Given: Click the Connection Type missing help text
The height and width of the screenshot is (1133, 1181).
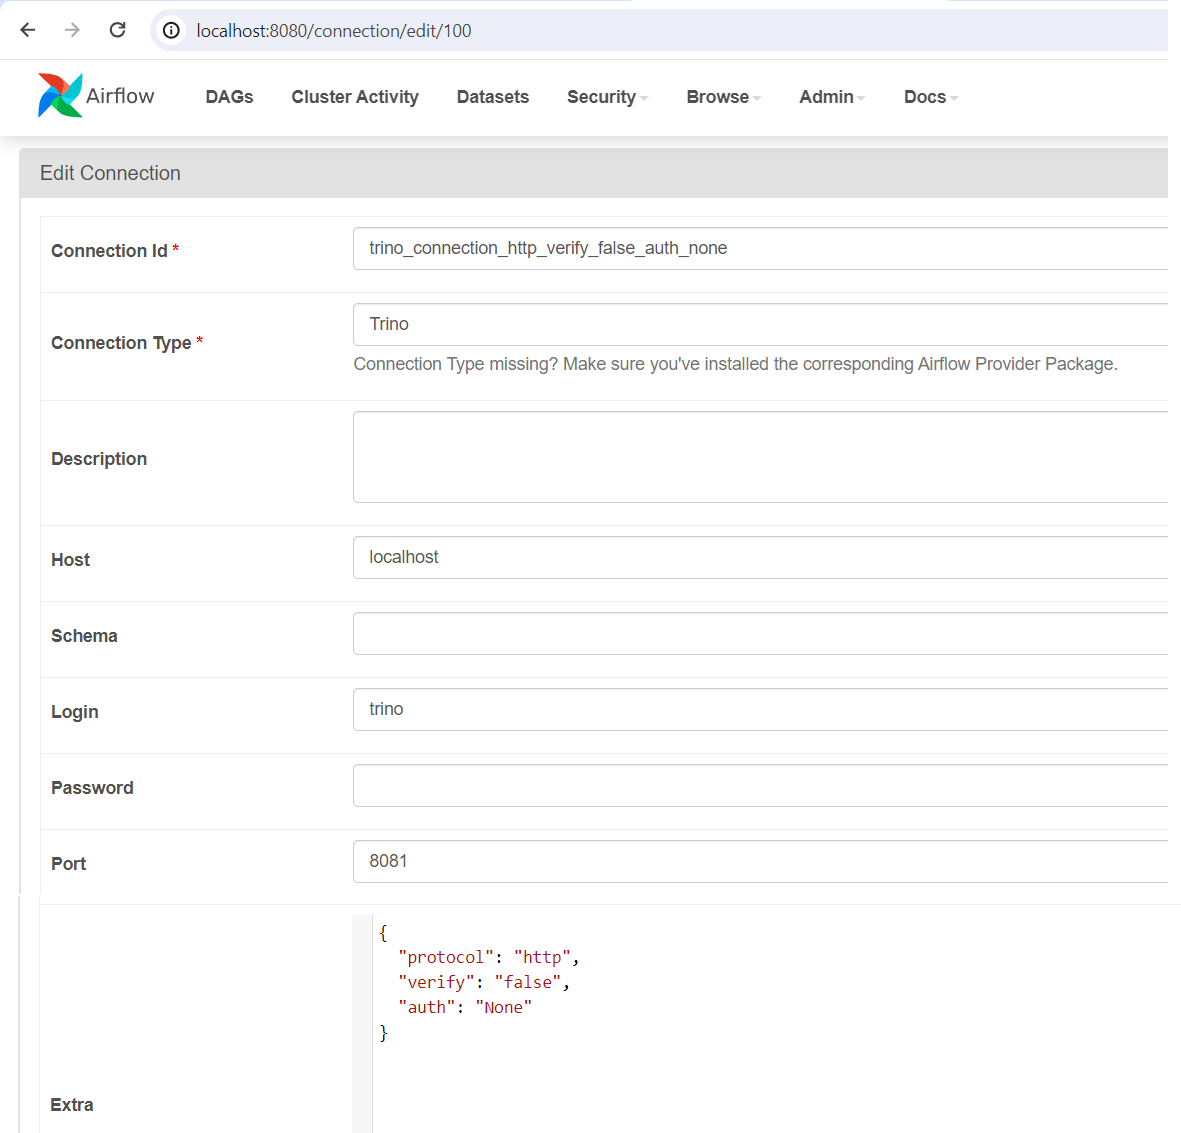Looking at the screenshot, I should (x=735, y=365).
